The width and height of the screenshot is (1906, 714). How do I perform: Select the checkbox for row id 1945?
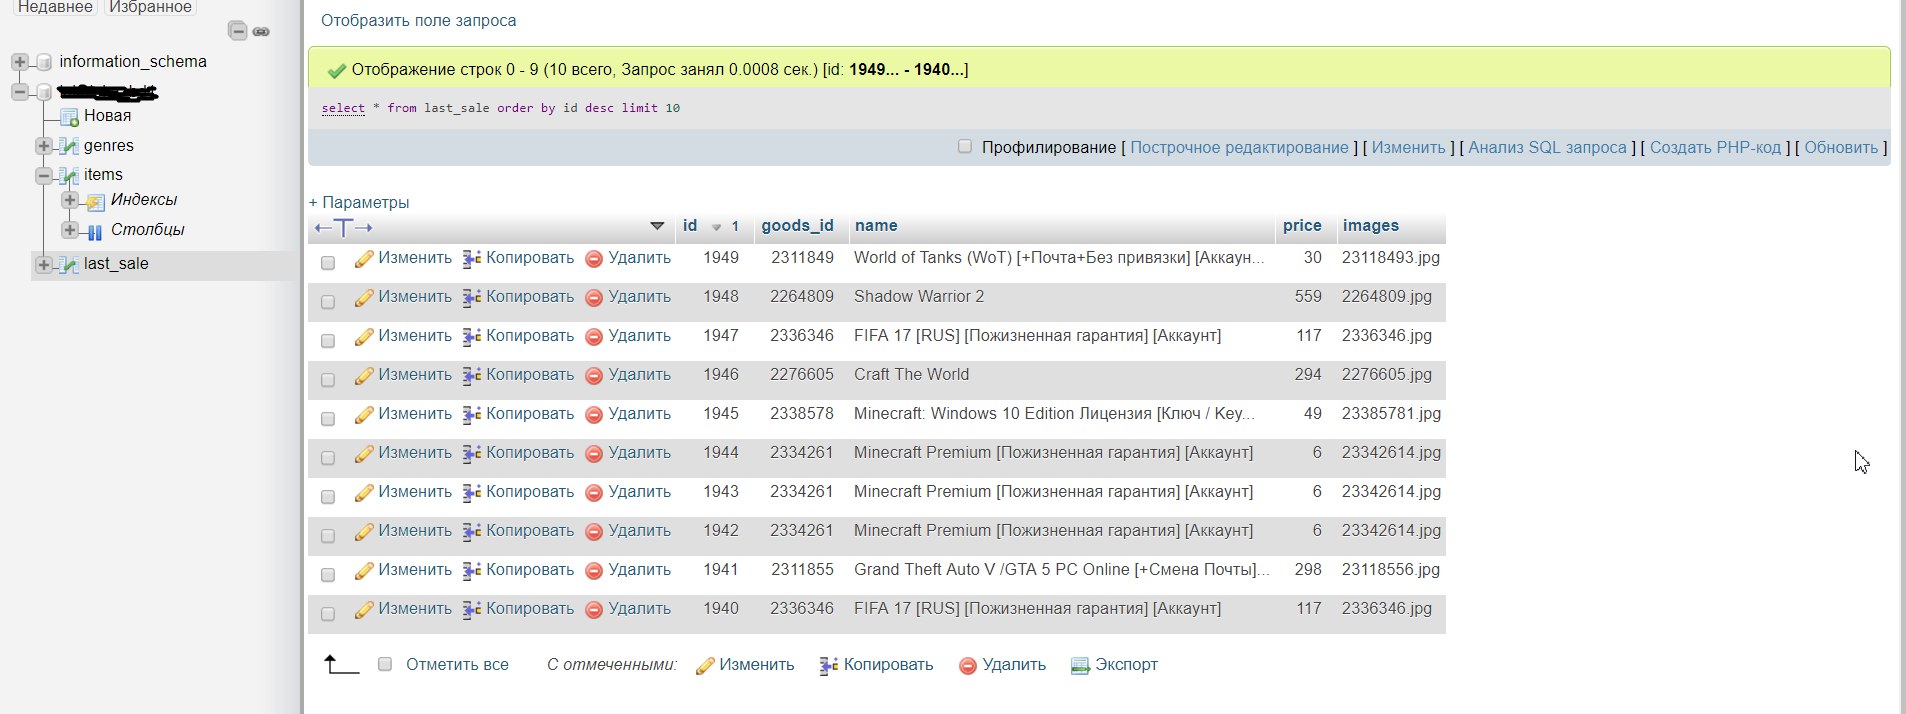click(x=328, y=419)
